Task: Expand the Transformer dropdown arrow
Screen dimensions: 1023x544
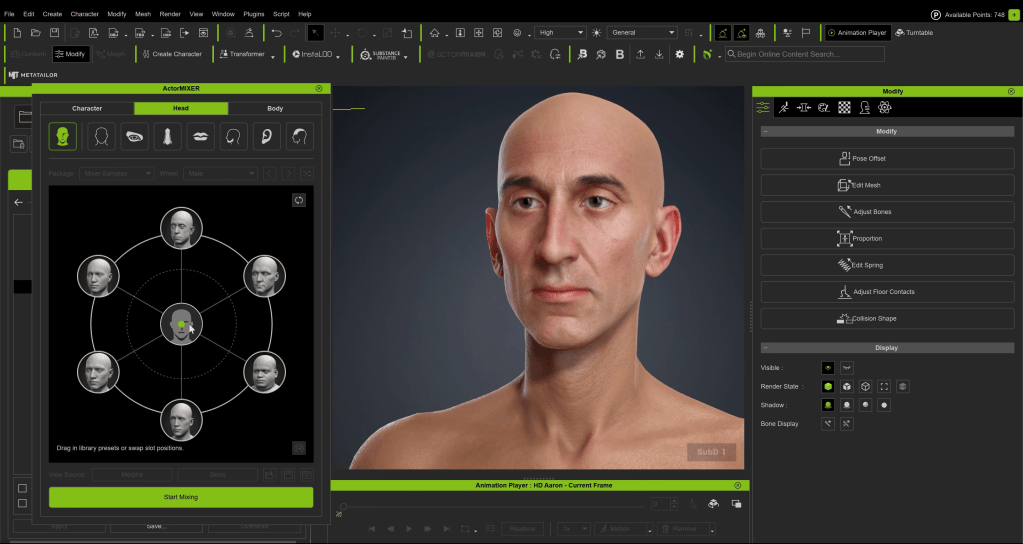Action: tap(273, 57)
